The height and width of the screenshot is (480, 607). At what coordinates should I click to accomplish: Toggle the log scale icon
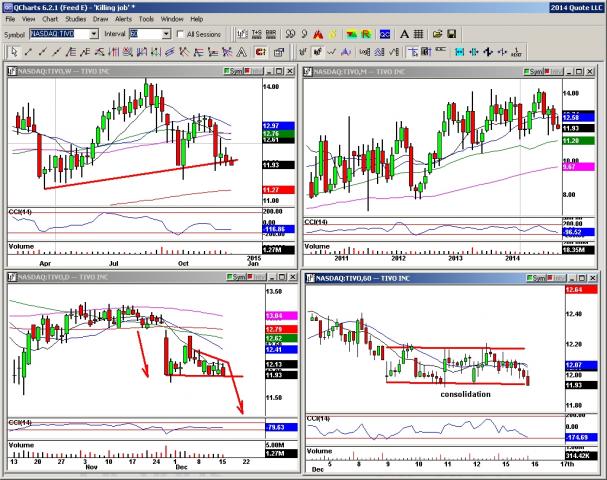pos(365,51)
